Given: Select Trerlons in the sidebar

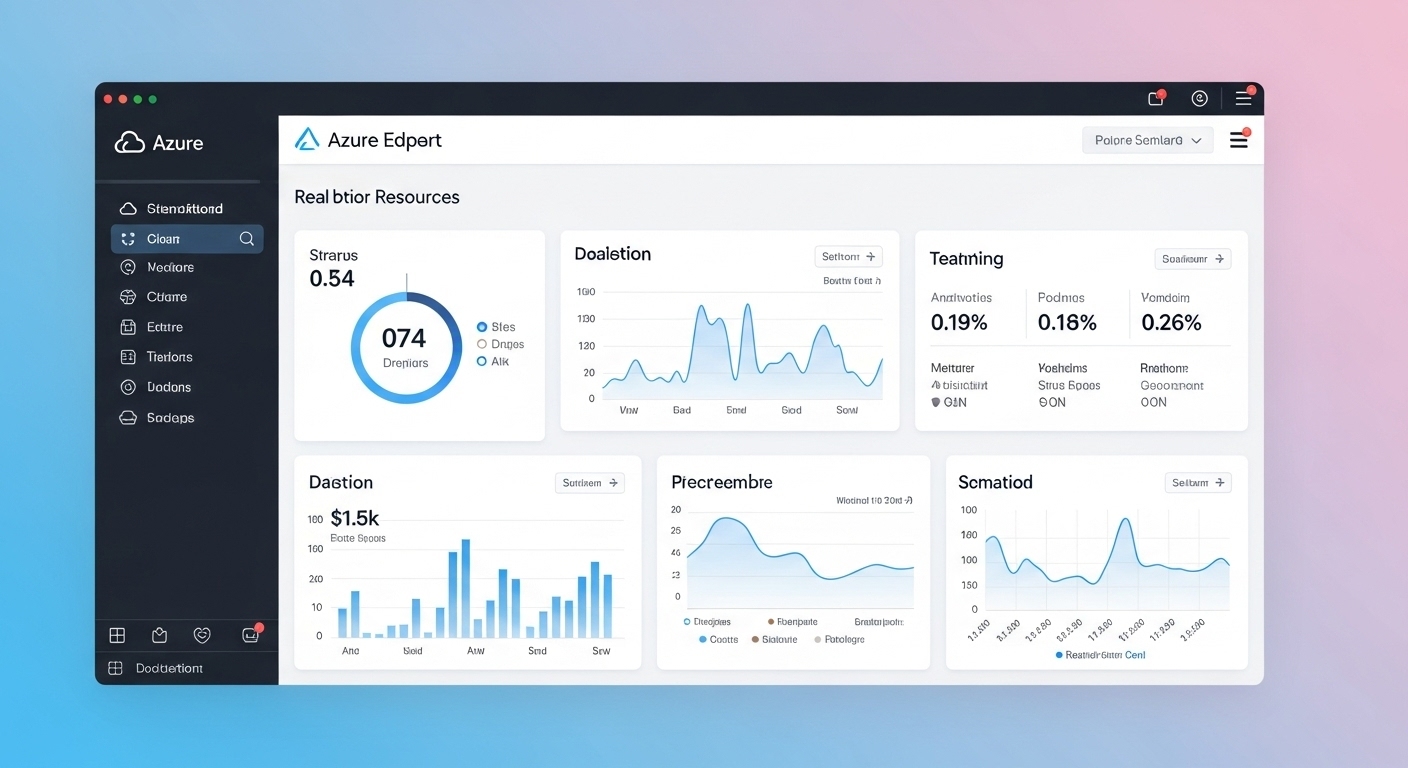Looking at the screenshot, I should point(169,357).
